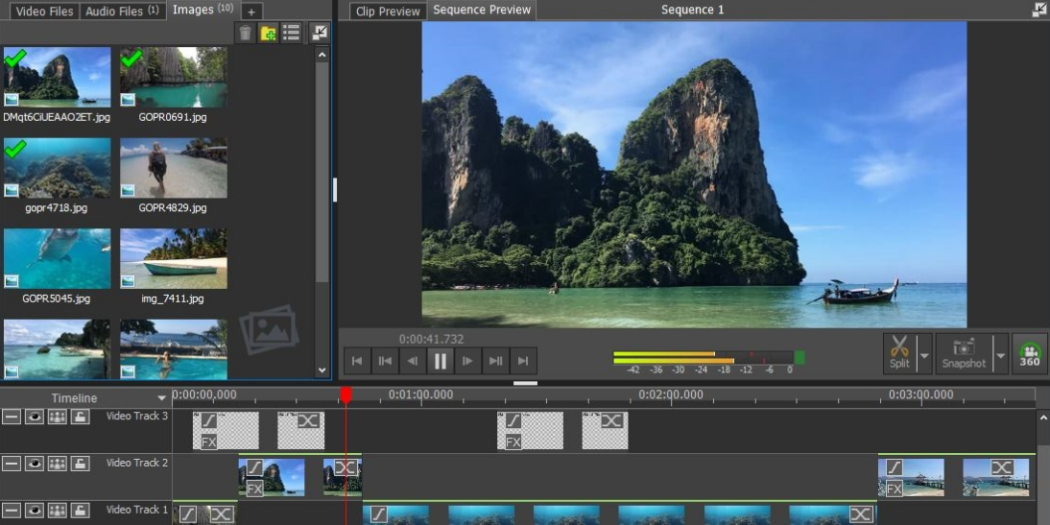Select the gopr4718.jpg underwater thumbnail
Viewport: 1050px width, 525px height.
click(x=57, y=168)
